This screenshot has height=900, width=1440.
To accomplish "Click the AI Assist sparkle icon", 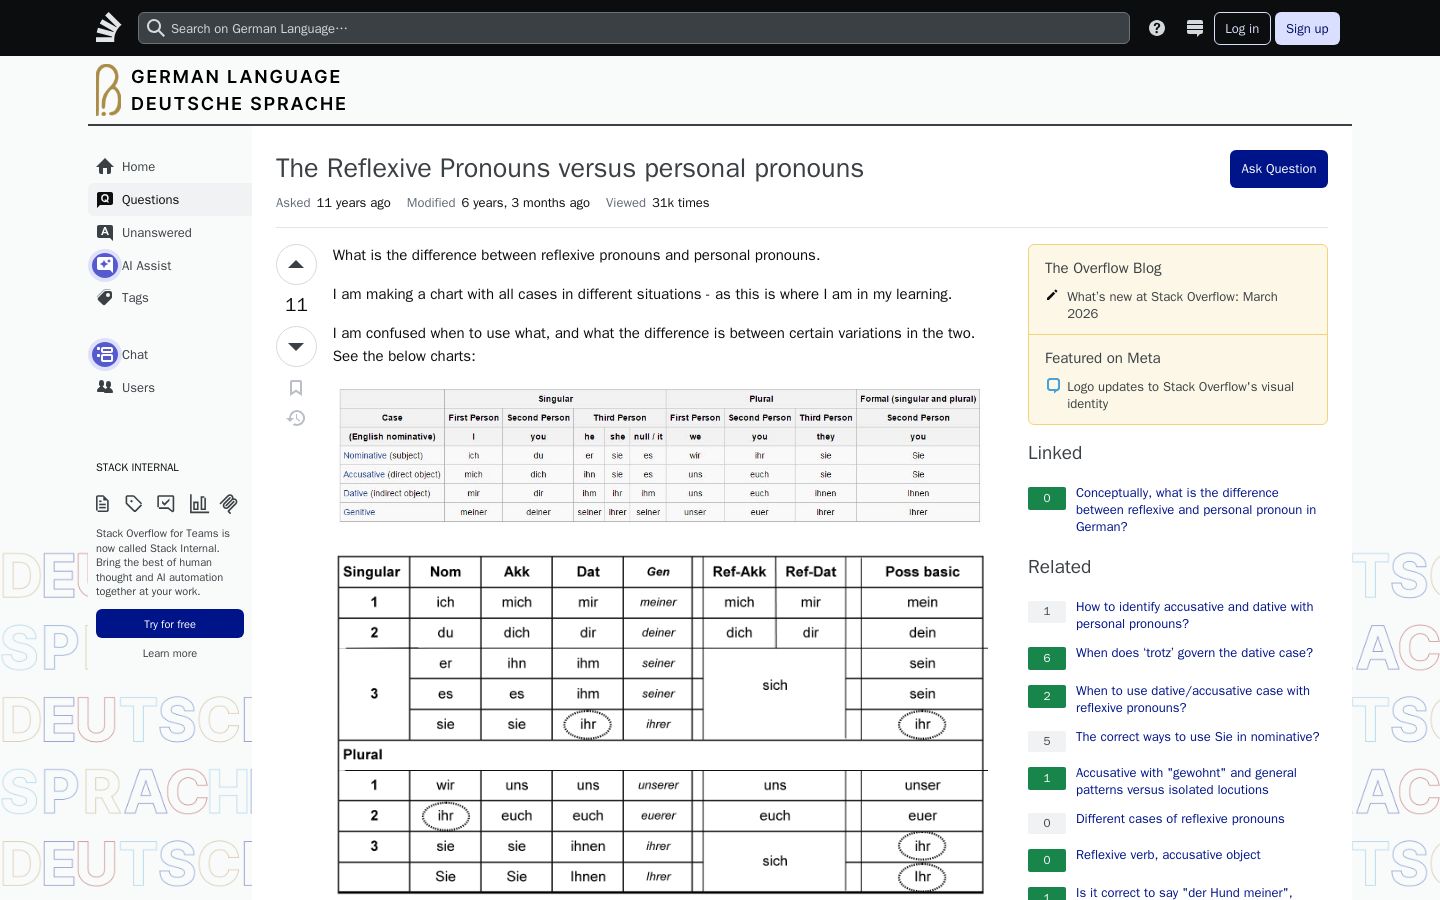I will tap(105, 265).
